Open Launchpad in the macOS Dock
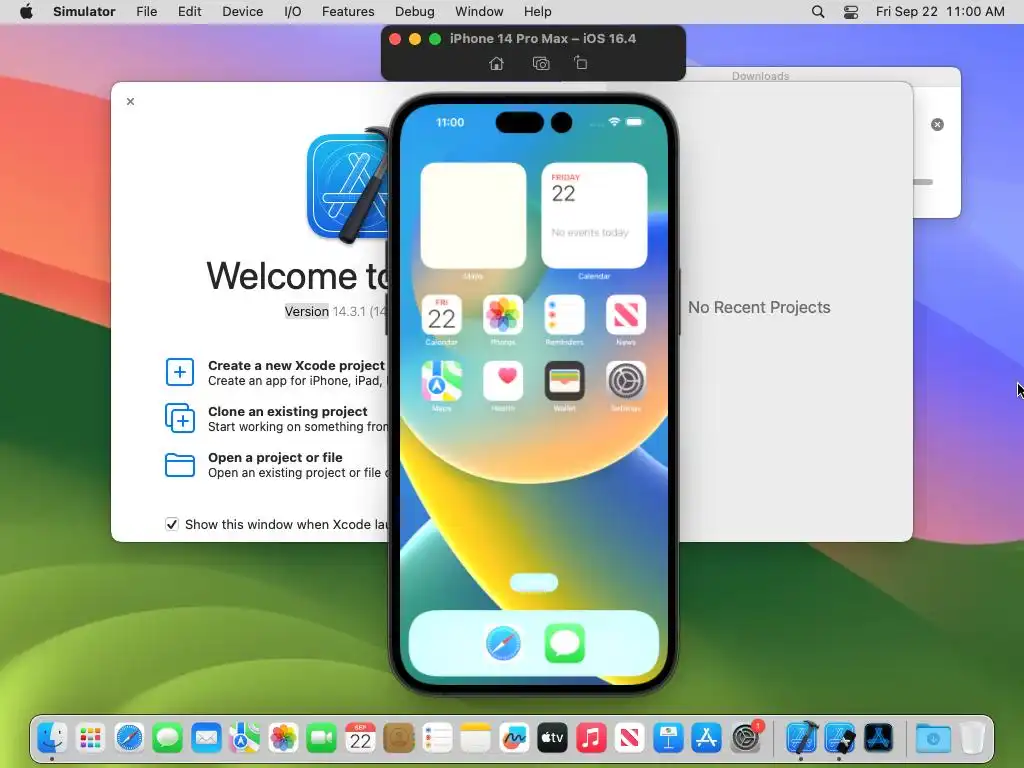1024x768 pixels. point(90,739)
